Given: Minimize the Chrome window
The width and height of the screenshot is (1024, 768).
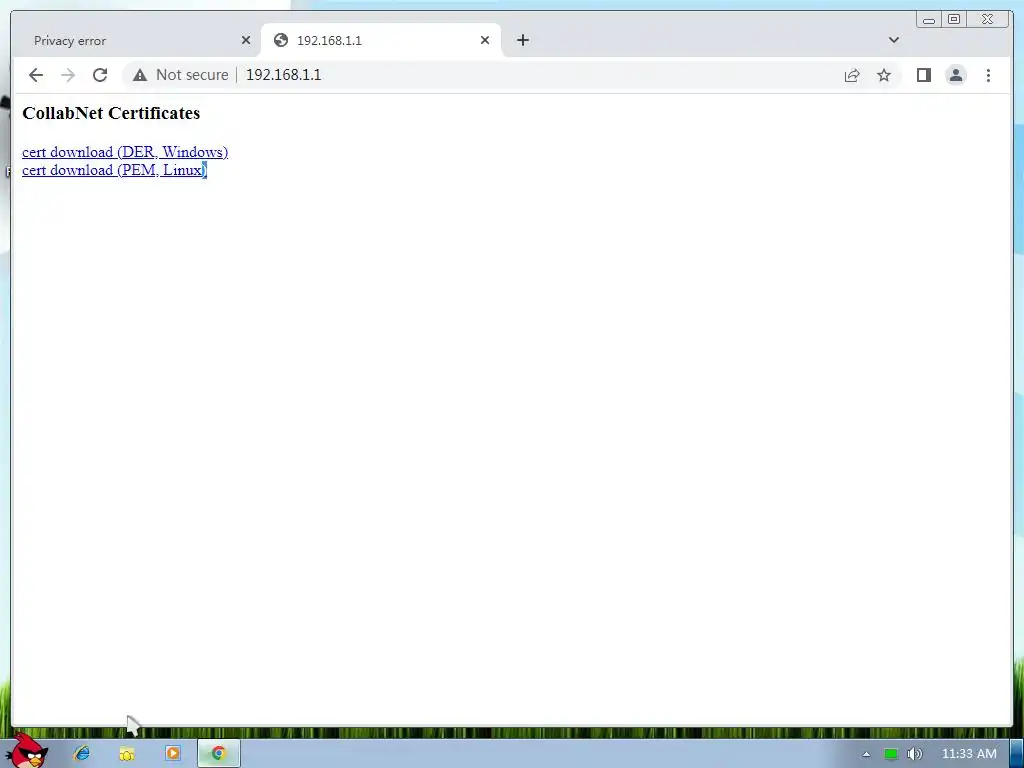Looking at the screenshot, I should pyautogui.click(x=929, y=20).
